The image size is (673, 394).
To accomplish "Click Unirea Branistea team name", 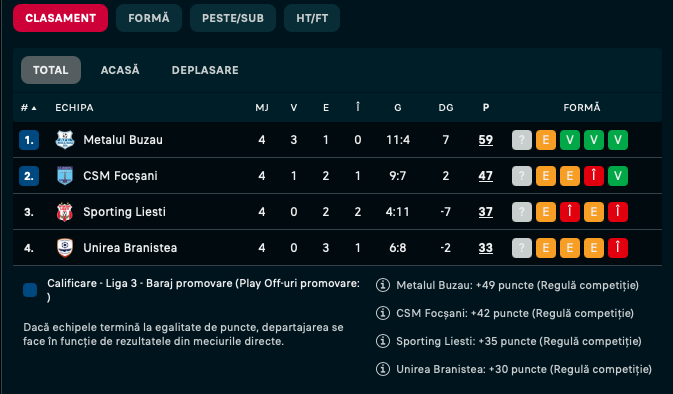I will [x=130, y=248].
